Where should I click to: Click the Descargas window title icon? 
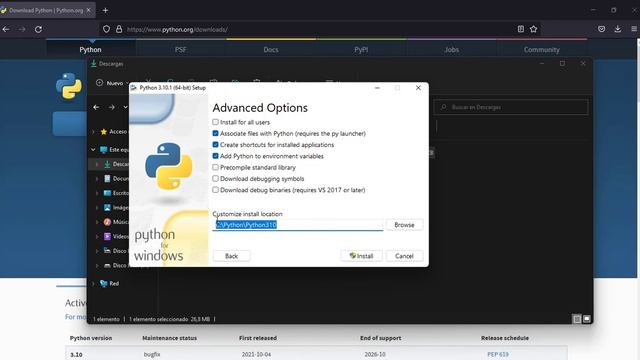[x=93, y=64]
